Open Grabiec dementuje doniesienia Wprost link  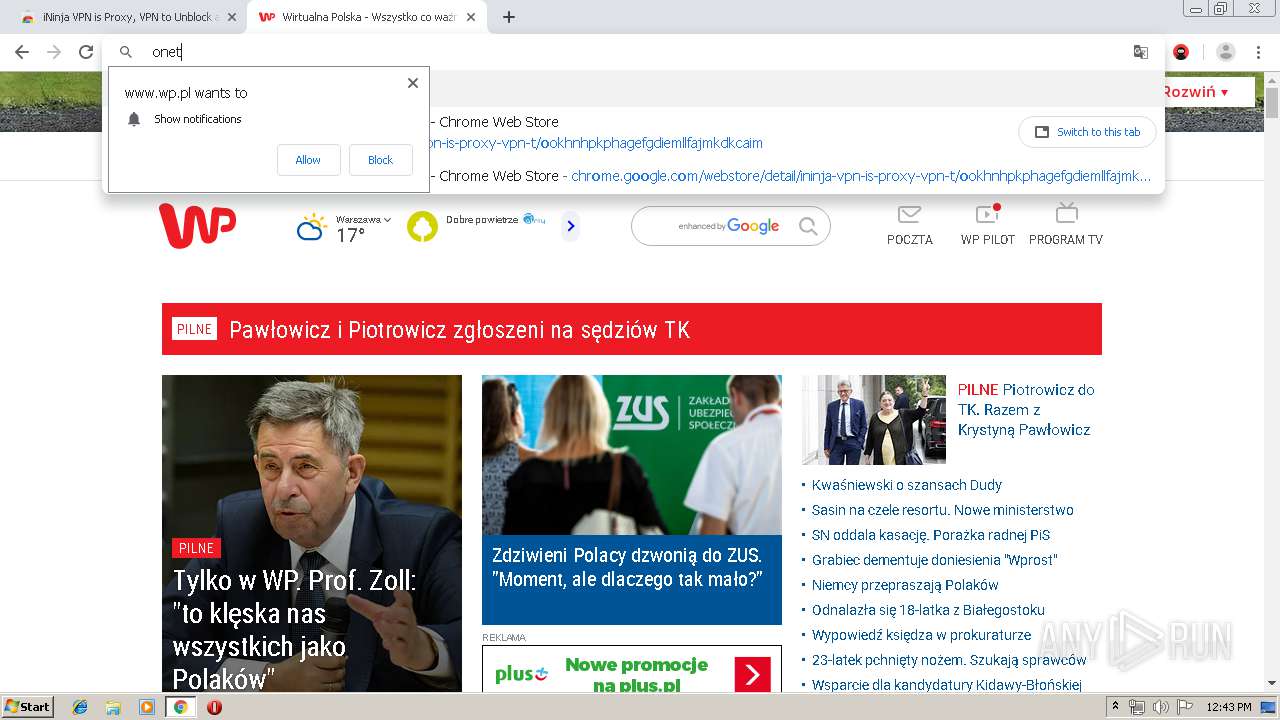pyautogui.click(x=935, y=560)
